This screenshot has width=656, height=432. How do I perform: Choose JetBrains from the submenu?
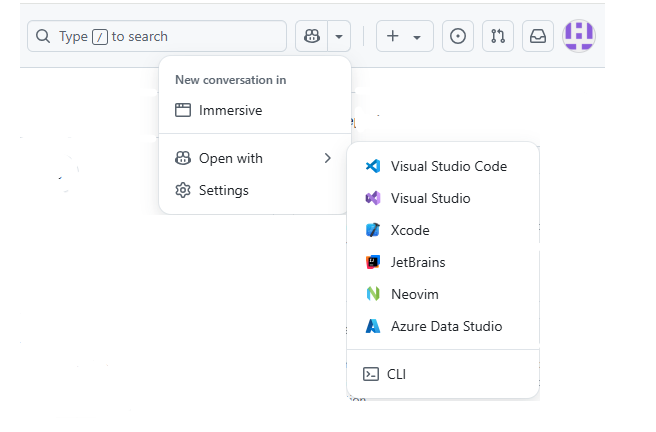click(x=417, y=262)
